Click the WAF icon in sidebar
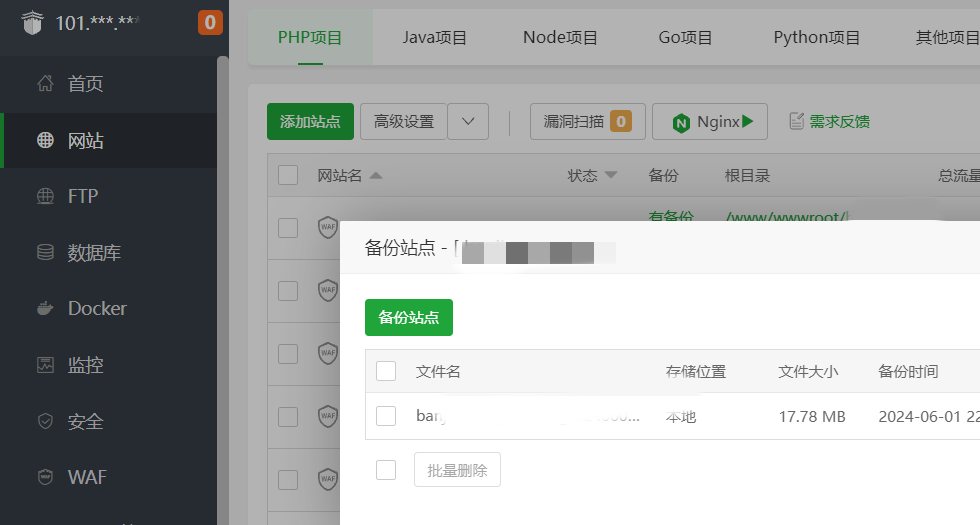 [45, 477]
